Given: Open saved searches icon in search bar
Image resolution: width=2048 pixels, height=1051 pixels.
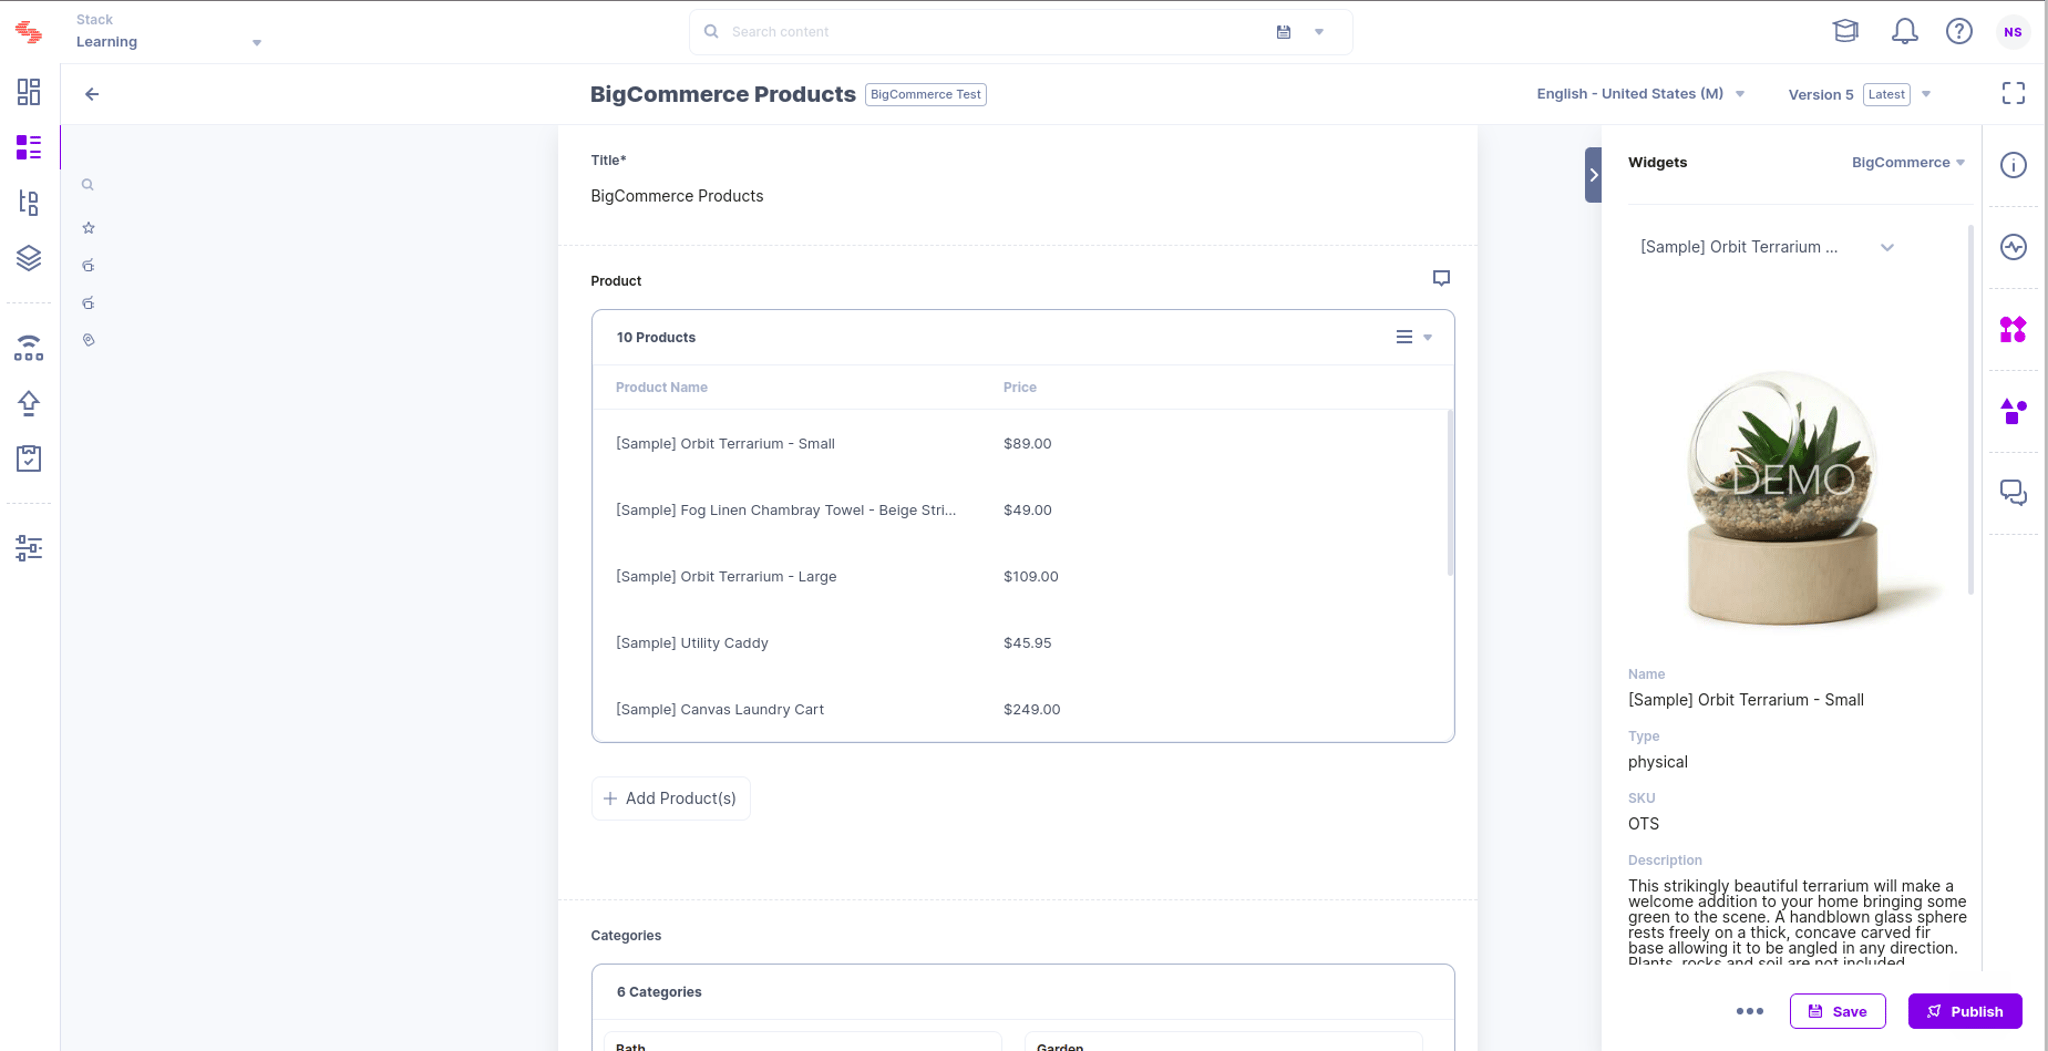Looking at the screenshot, I should pos(1284,32).
